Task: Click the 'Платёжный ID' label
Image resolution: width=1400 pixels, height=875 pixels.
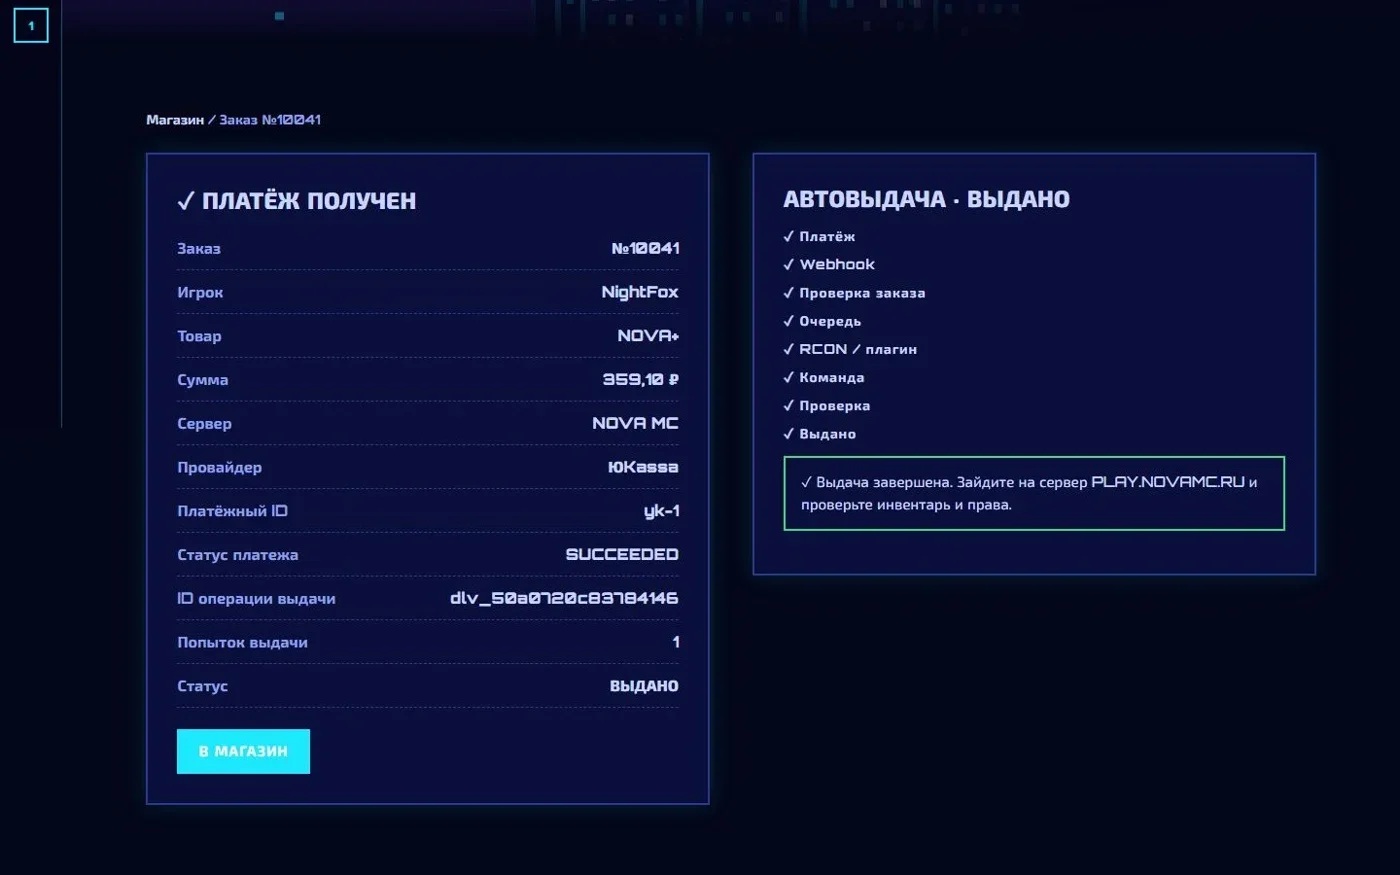Action: point(232,511)
